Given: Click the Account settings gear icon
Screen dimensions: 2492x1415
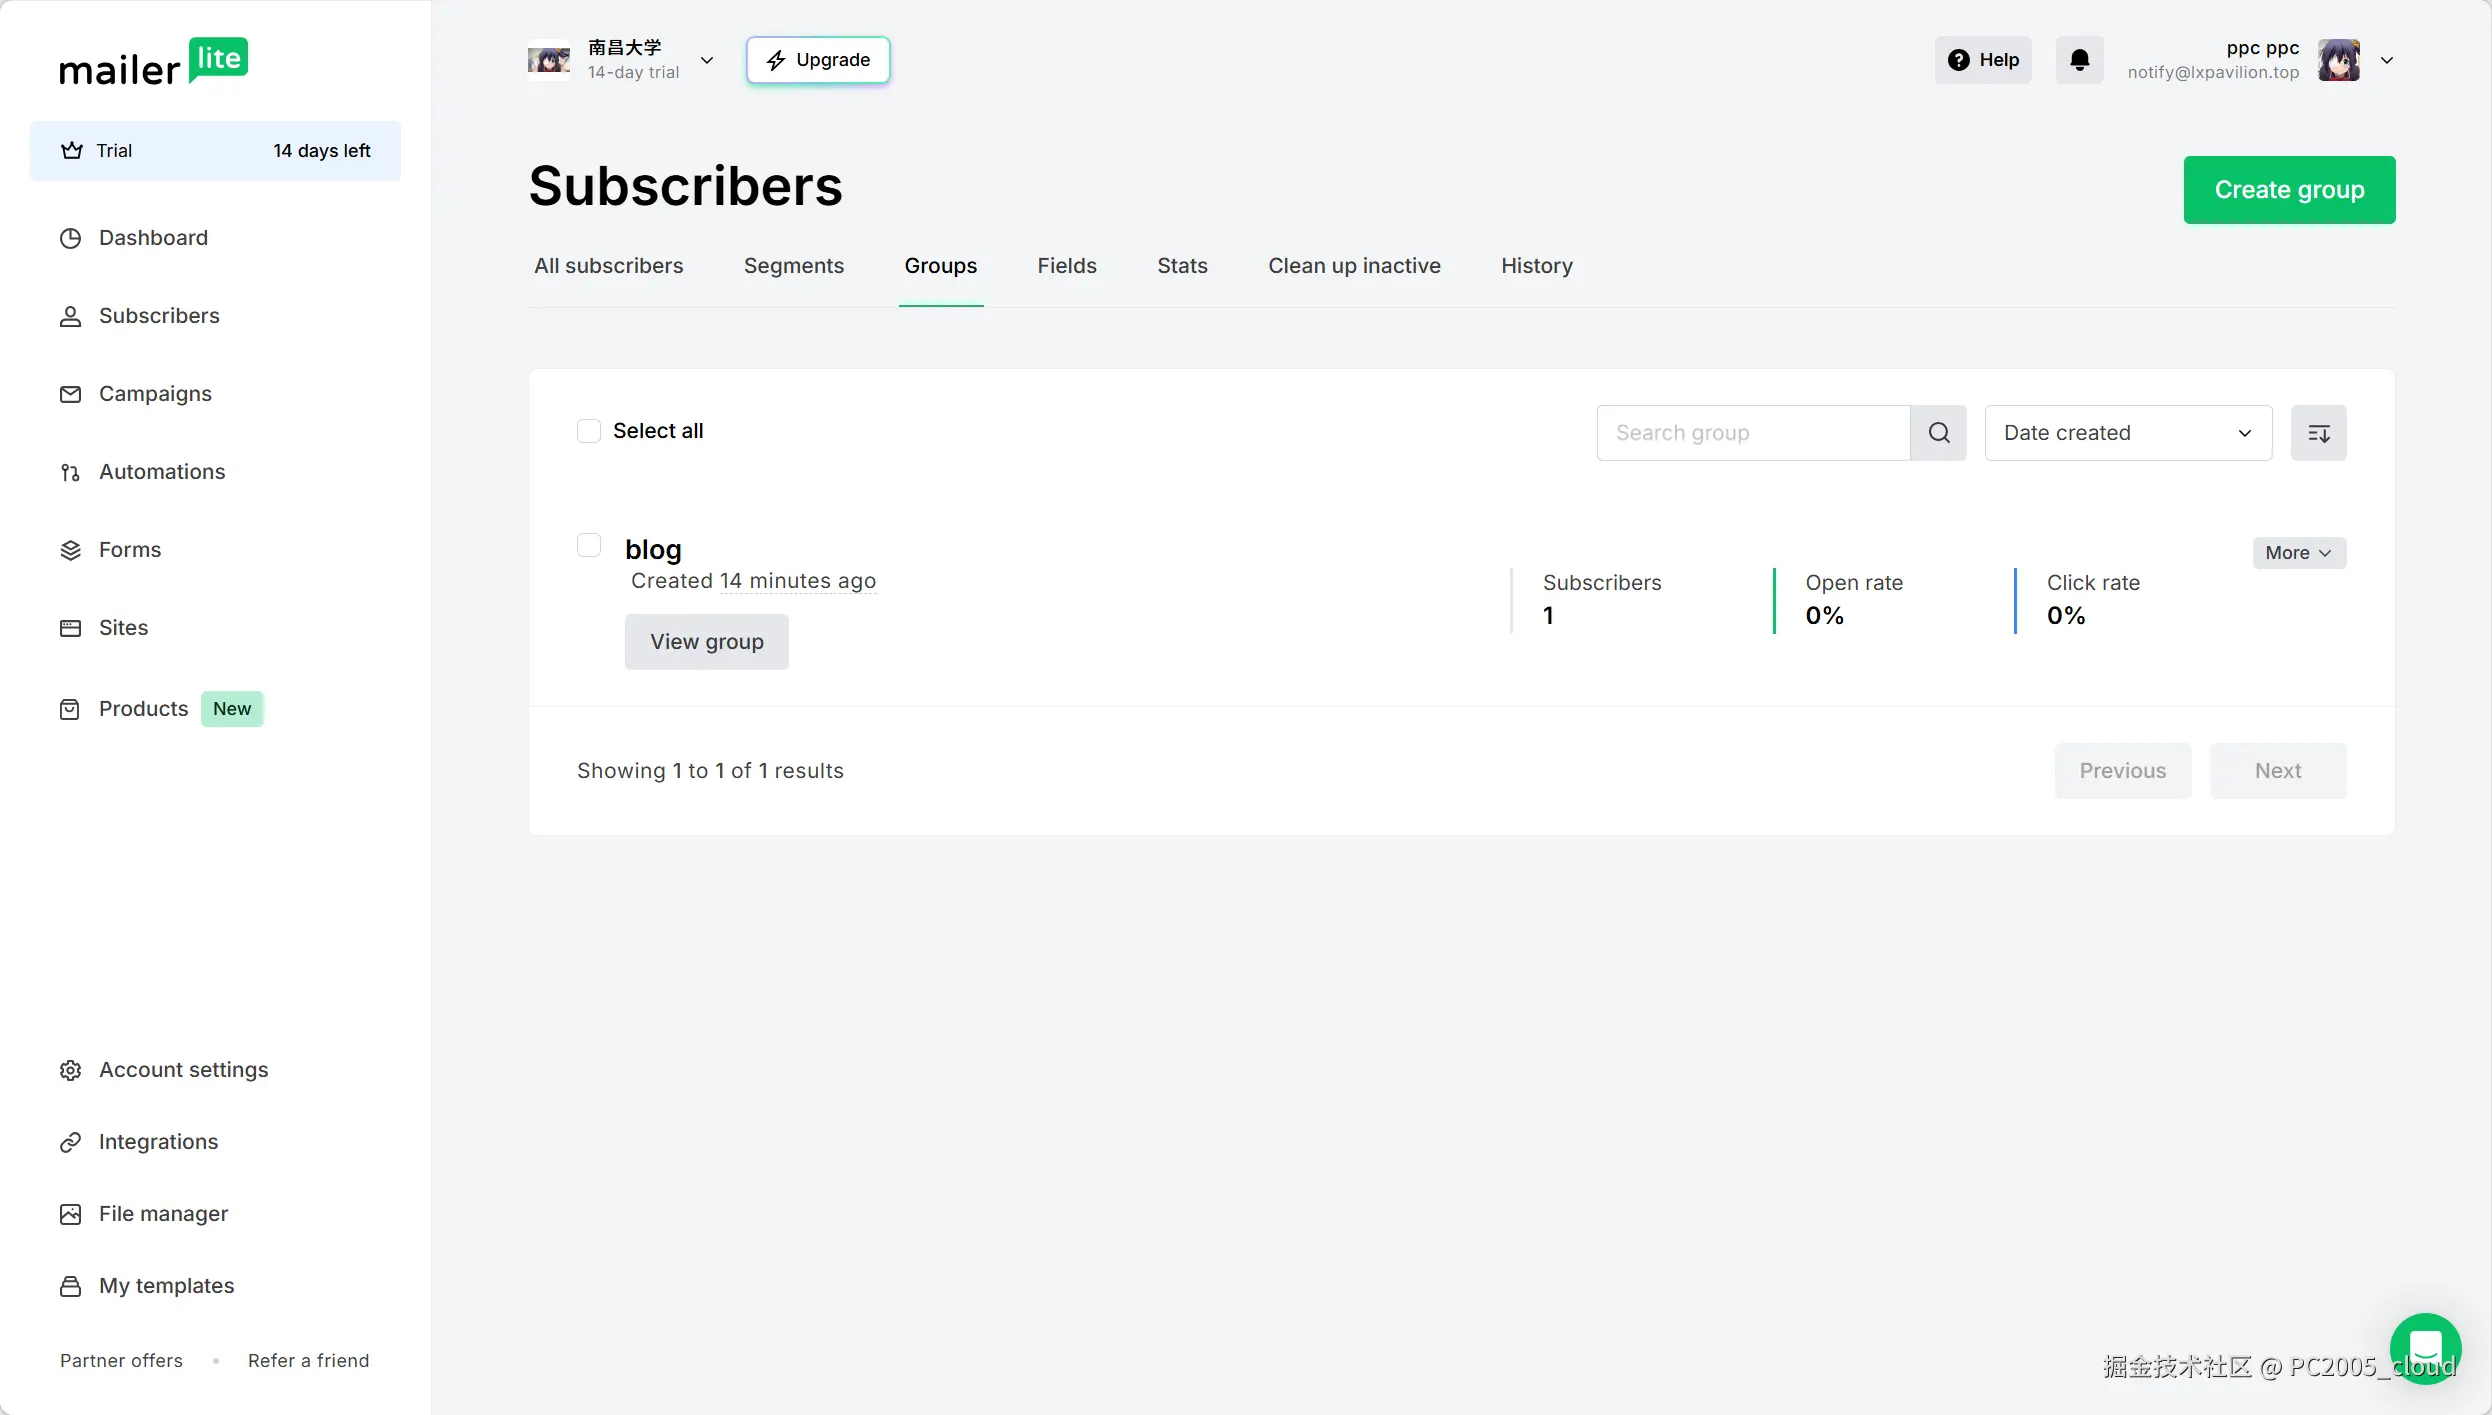Looking at the screenshot, I should pyautogui.click(x=70, y=1070).
